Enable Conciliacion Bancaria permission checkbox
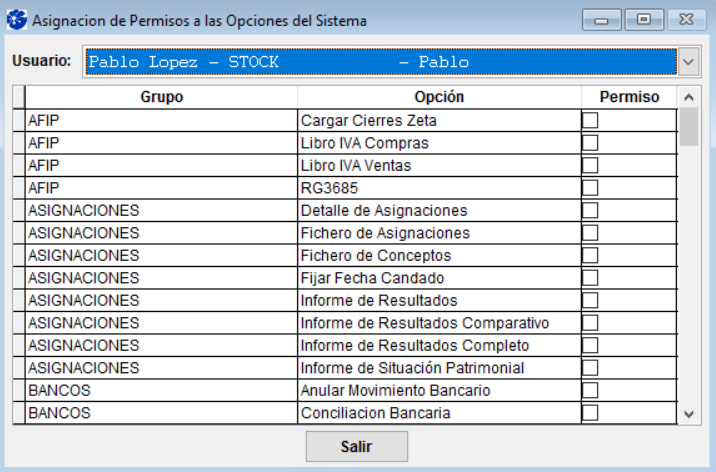Screen dimensions: 716x472 coord(591,413)
